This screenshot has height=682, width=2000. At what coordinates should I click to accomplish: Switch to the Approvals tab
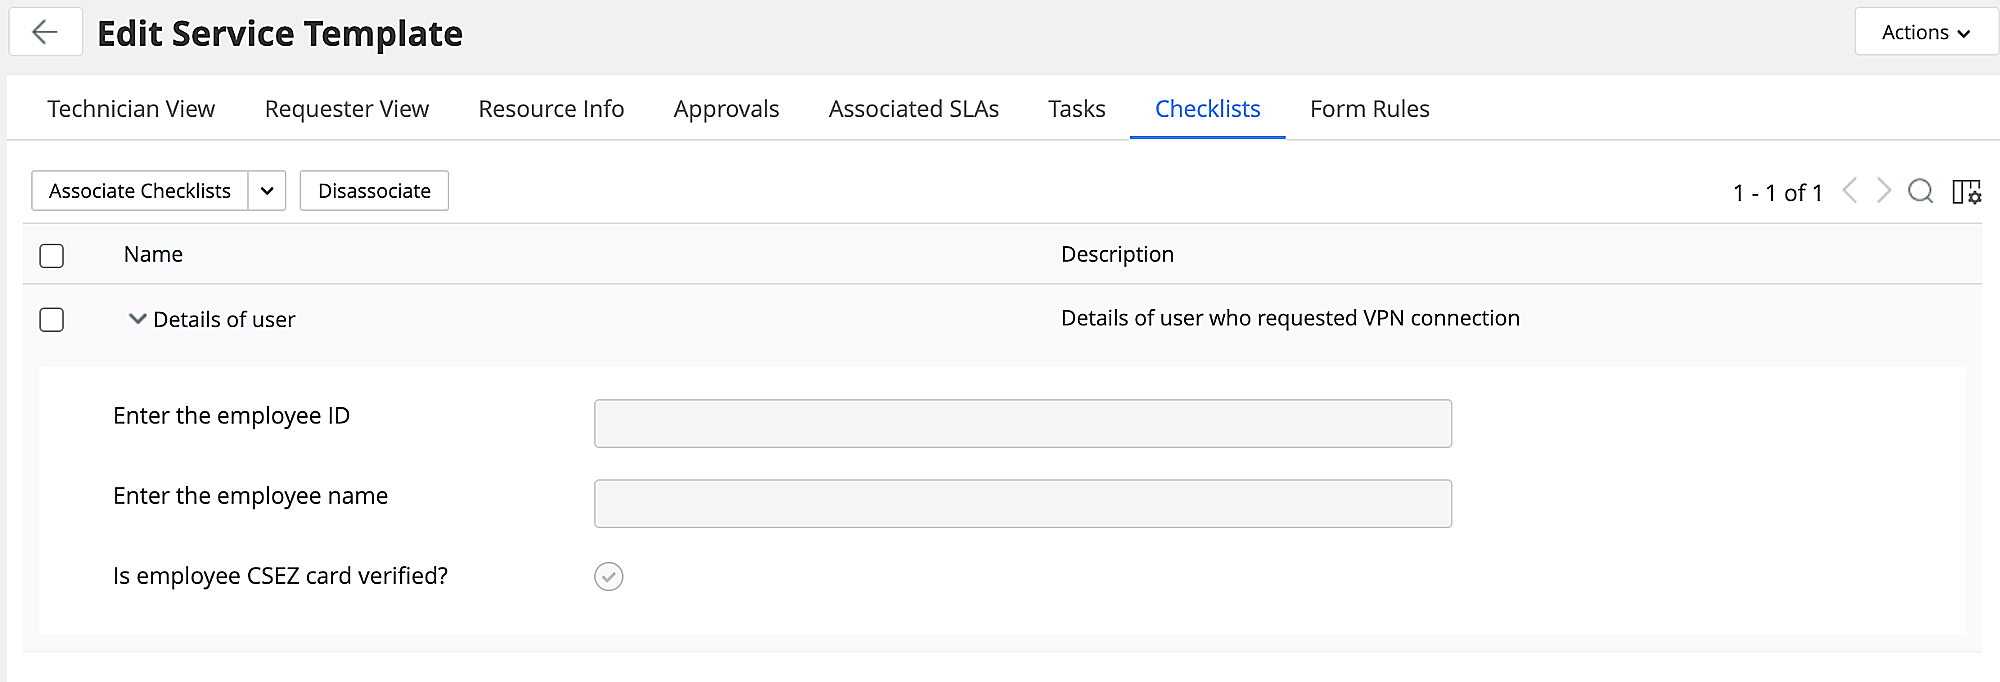point(726,109)
